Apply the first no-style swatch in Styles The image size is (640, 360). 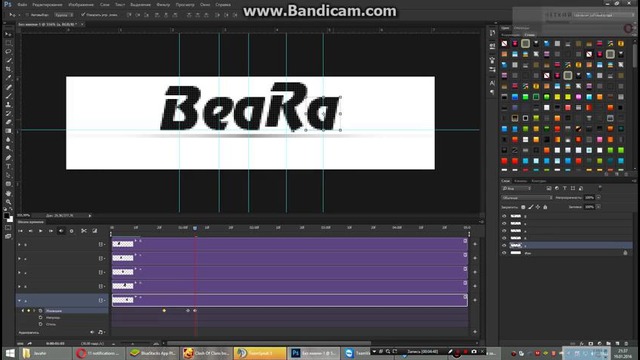pos(504,43)
